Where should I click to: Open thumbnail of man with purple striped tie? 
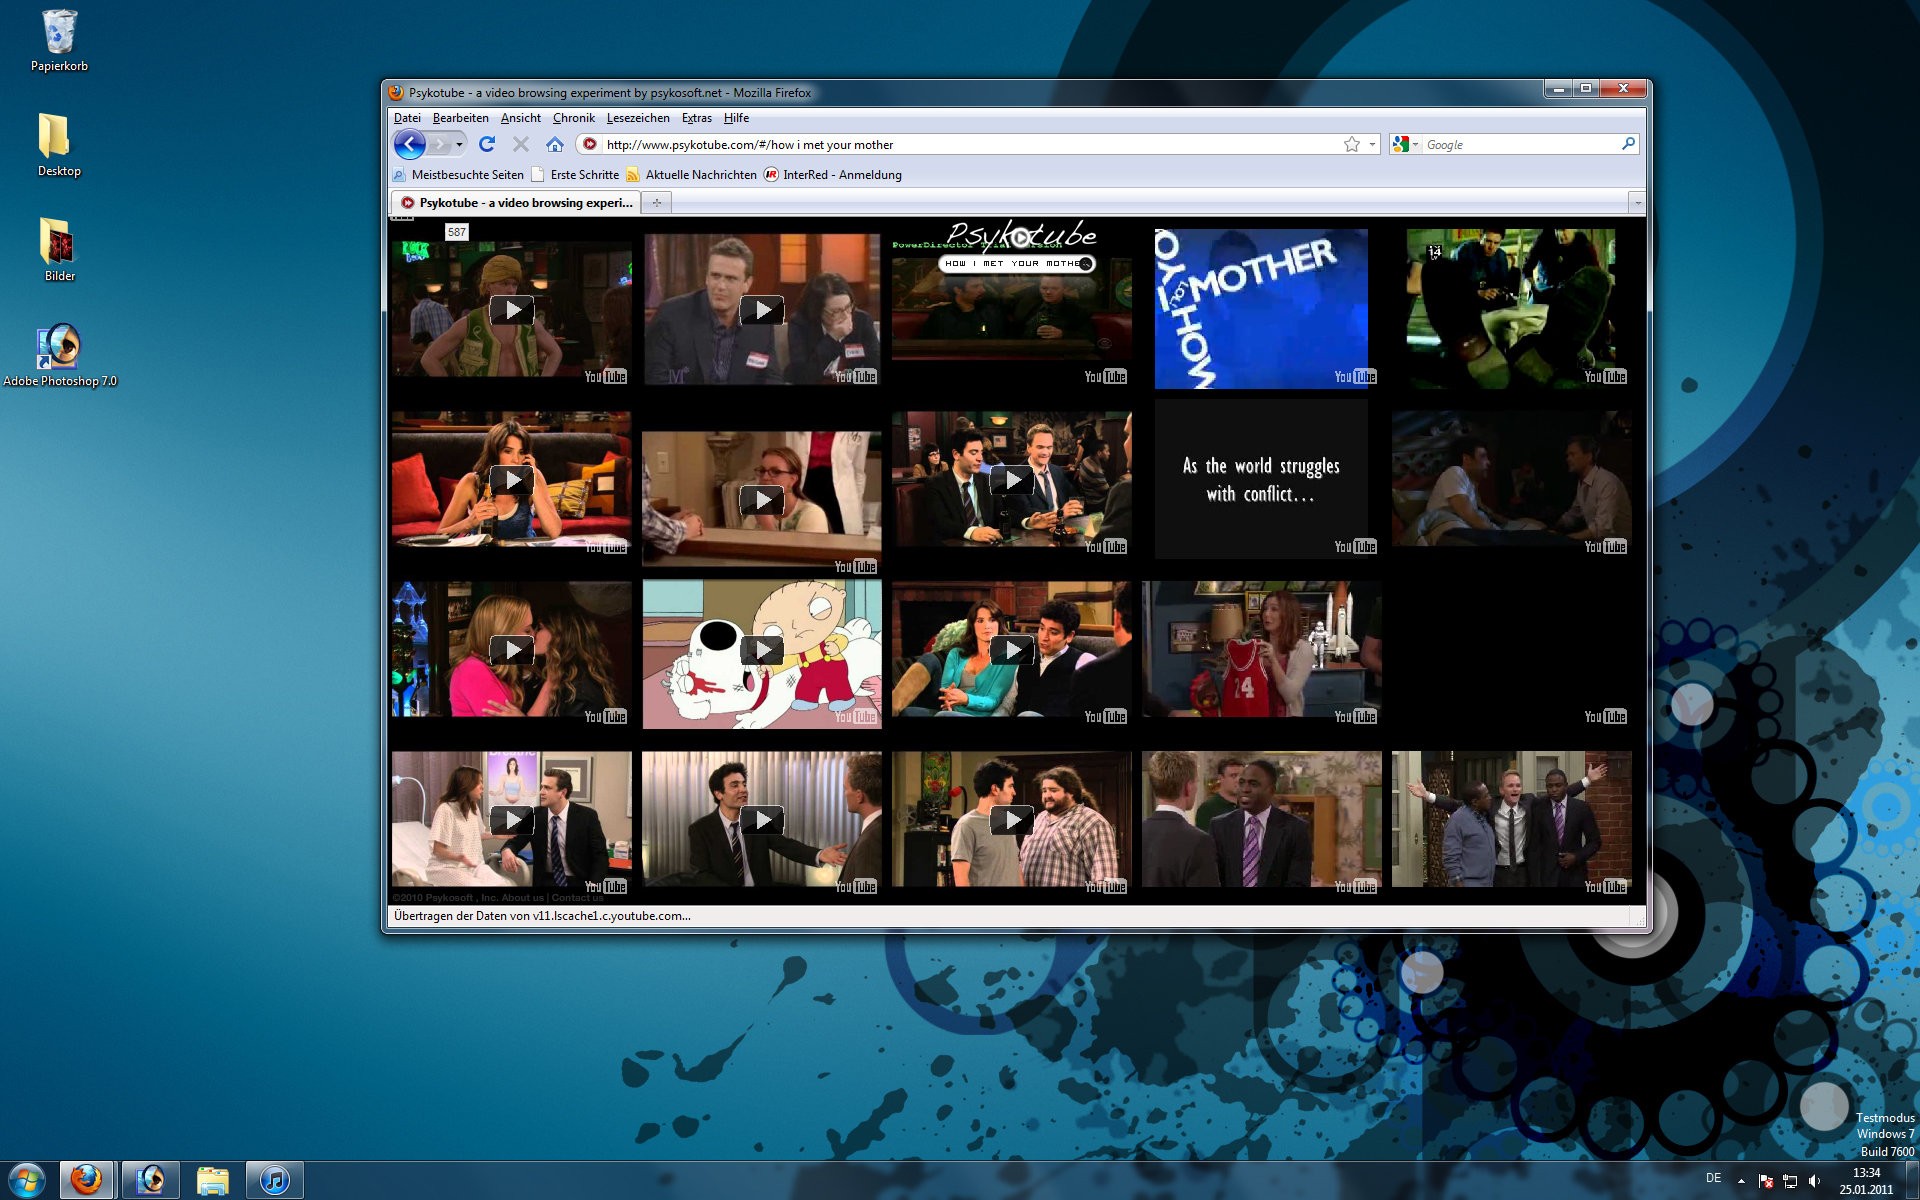coord(1262,819)
